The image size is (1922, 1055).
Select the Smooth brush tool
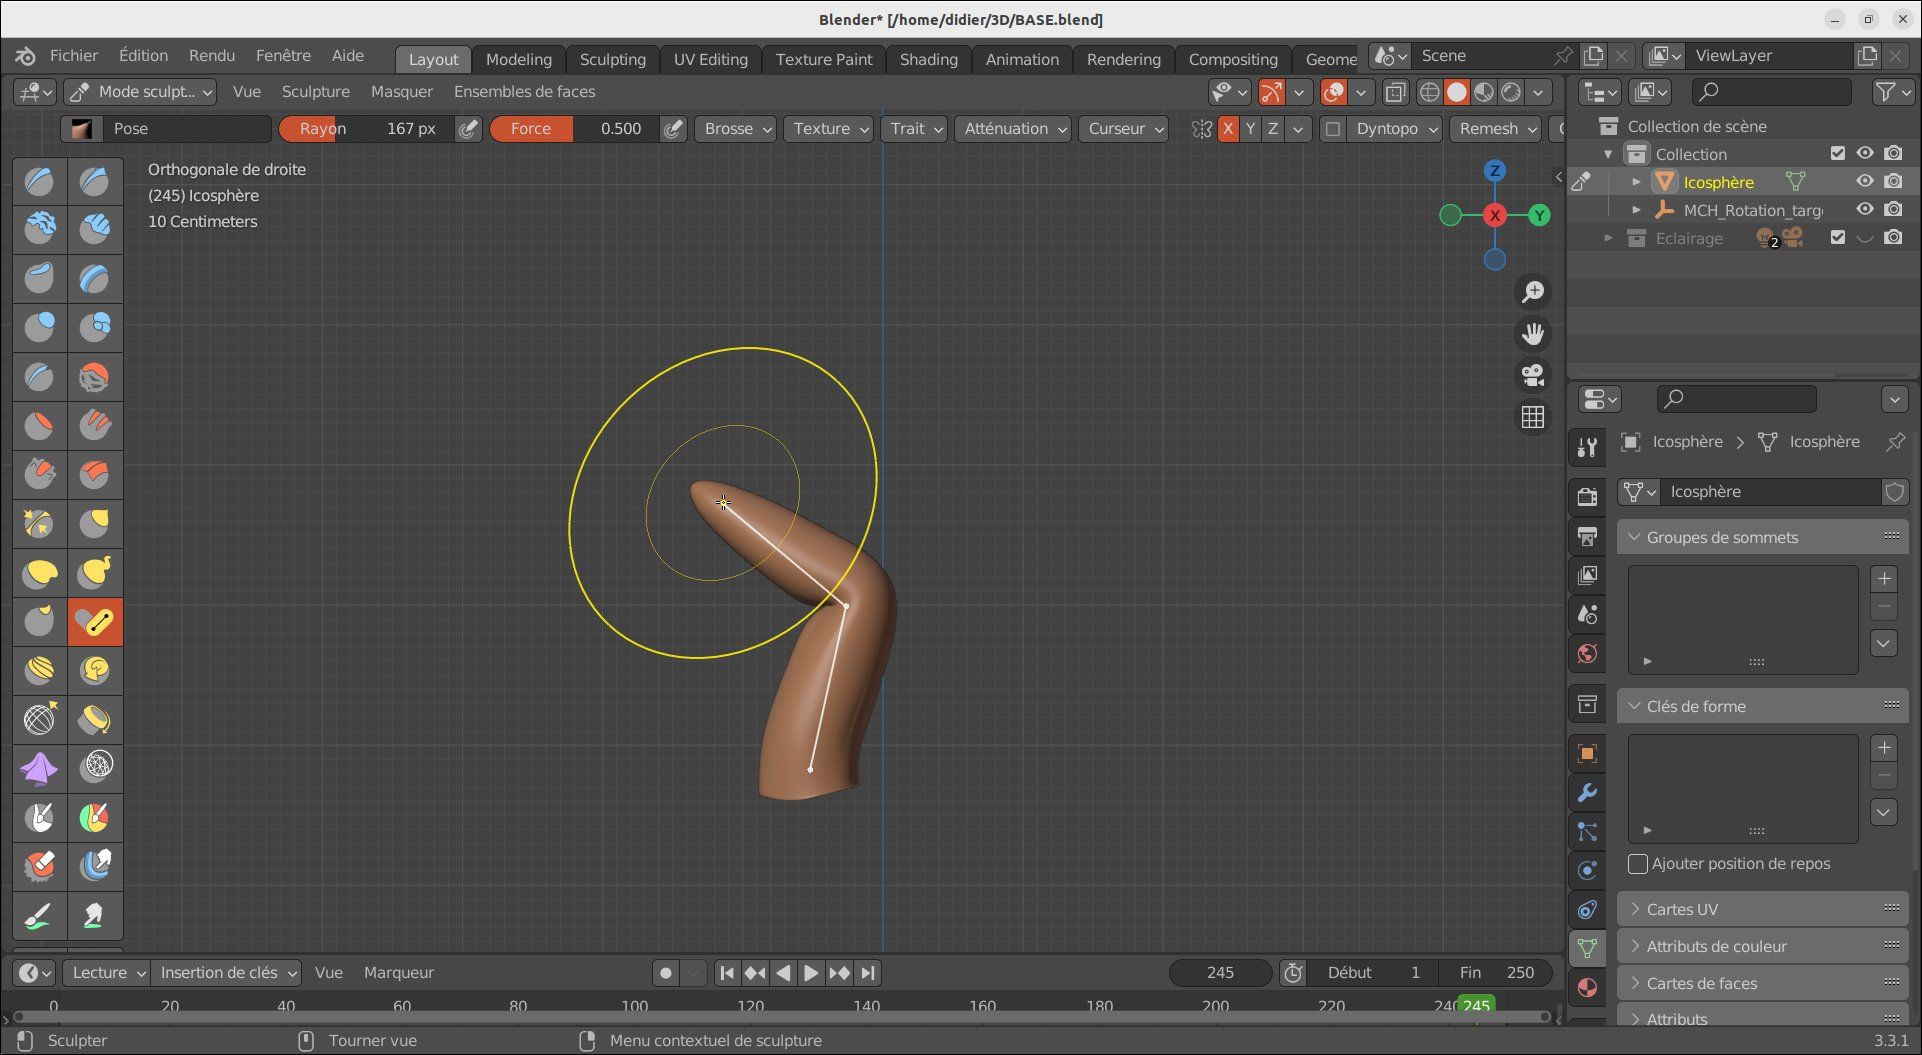pyautogui.click(x=95, y=377)
